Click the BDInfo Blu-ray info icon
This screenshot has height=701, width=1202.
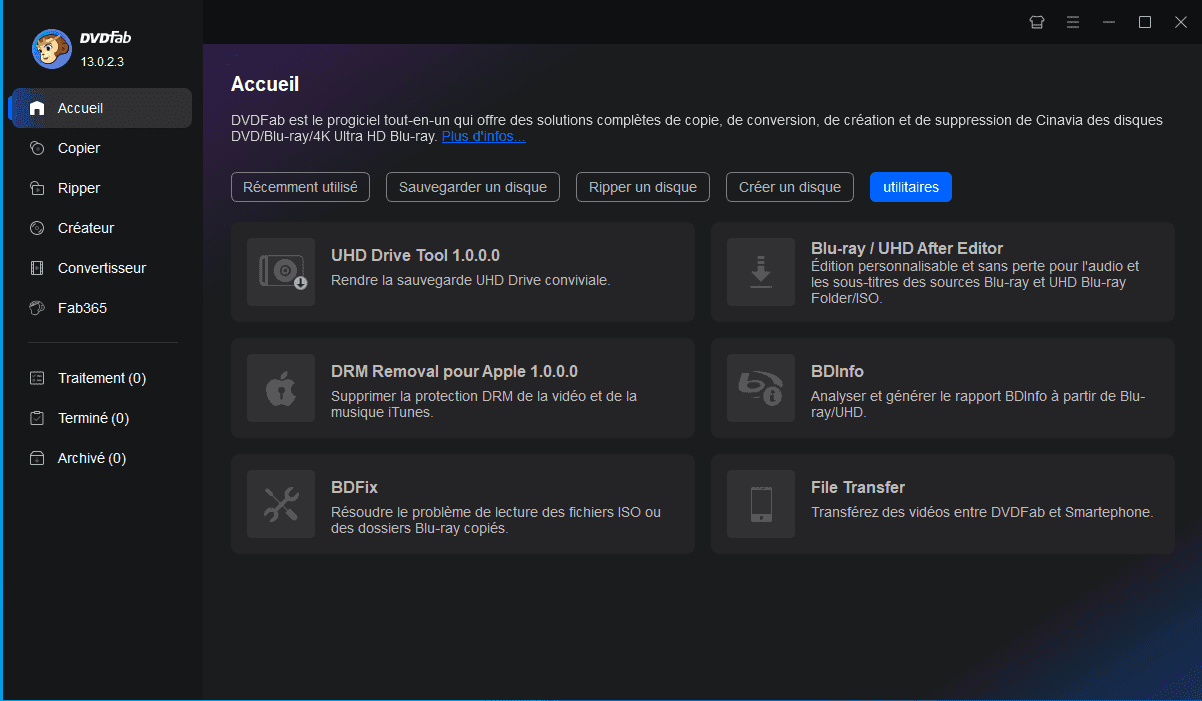coord(761,388)
